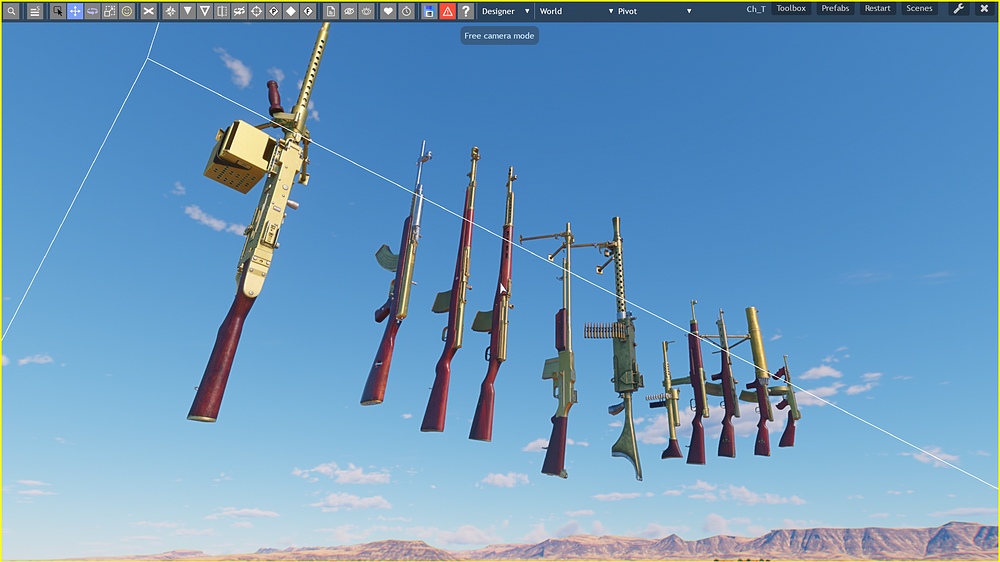Open the Designer mode dropdown
Image resolution: width=1000 pixels, height=562 pixels.
click(x=506, y=11)
